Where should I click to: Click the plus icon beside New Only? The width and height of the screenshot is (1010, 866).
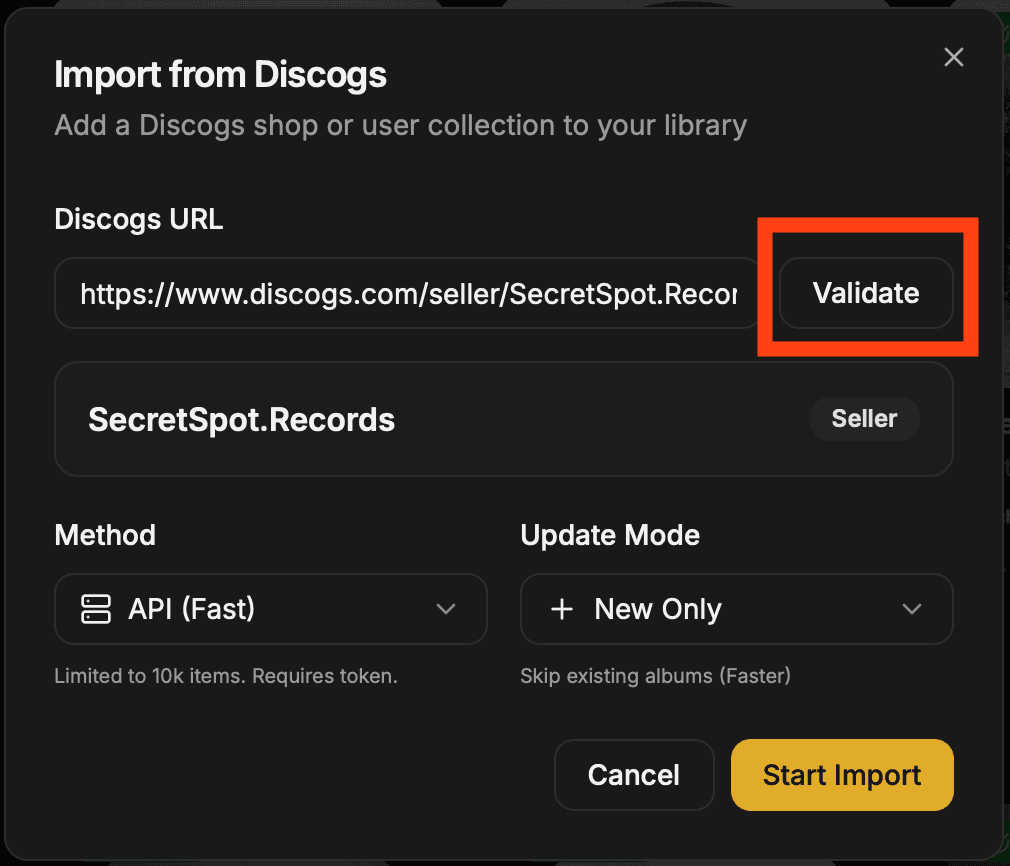point(562,609)
